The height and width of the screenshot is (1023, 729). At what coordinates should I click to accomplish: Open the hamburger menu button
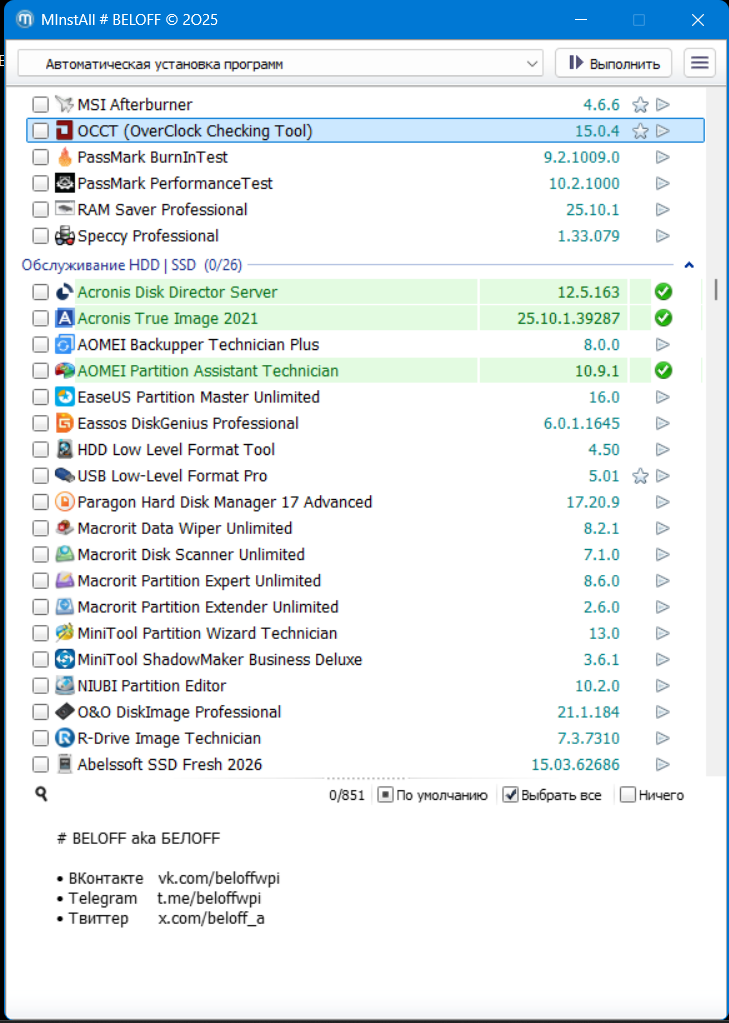point(700,63)
